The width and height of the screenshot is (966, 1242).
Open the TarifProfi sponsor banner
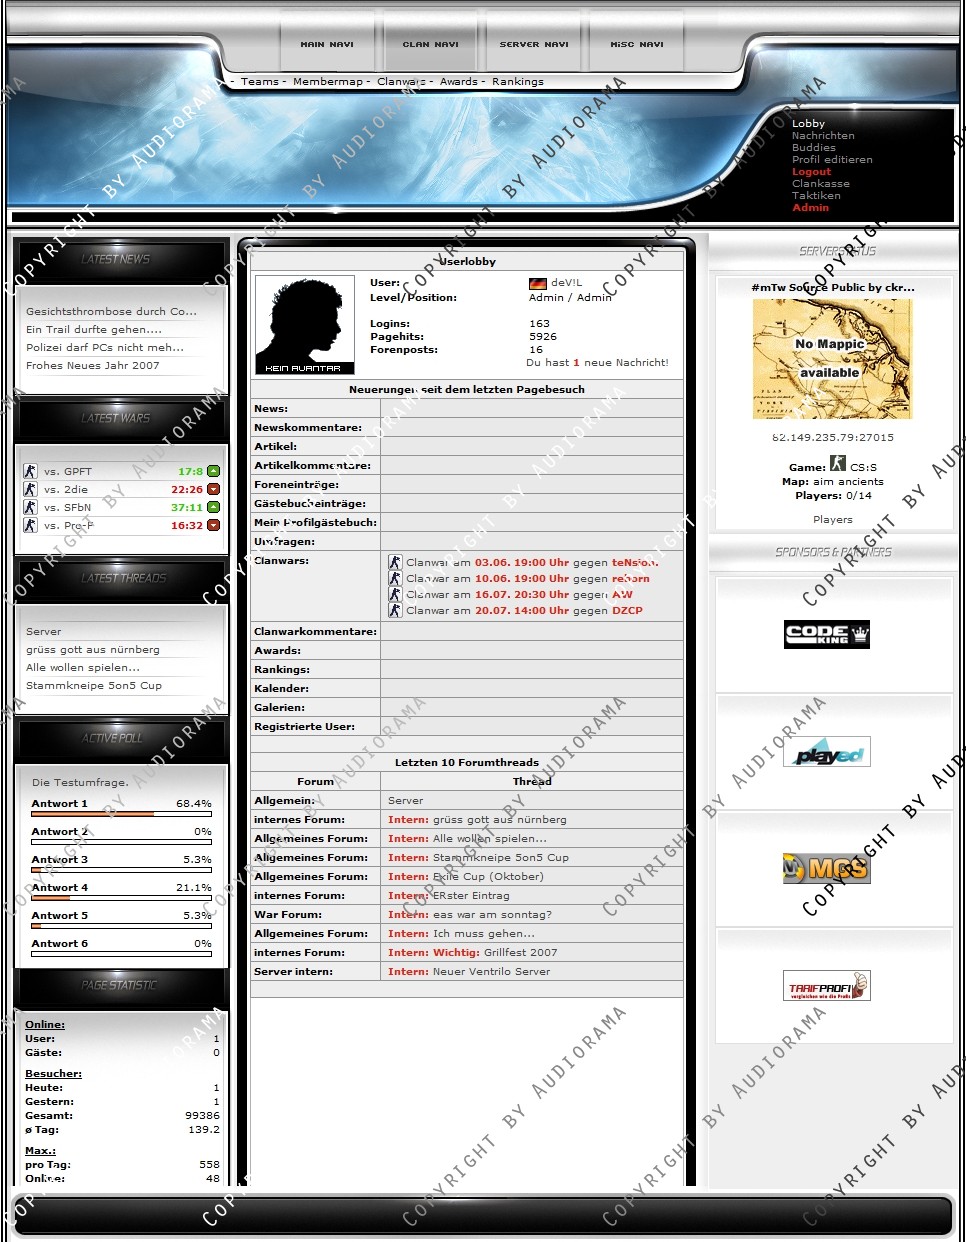[x=826, y=986]
